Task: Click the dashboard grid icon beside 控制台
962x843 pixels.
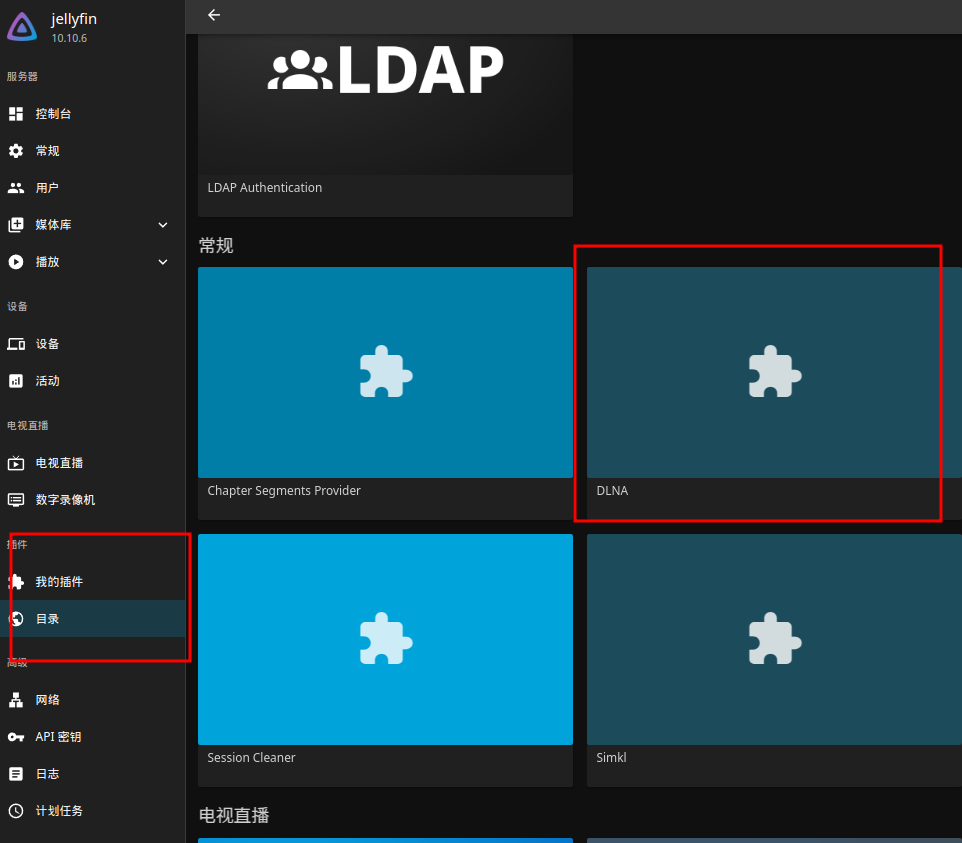Action: point(16,114)
